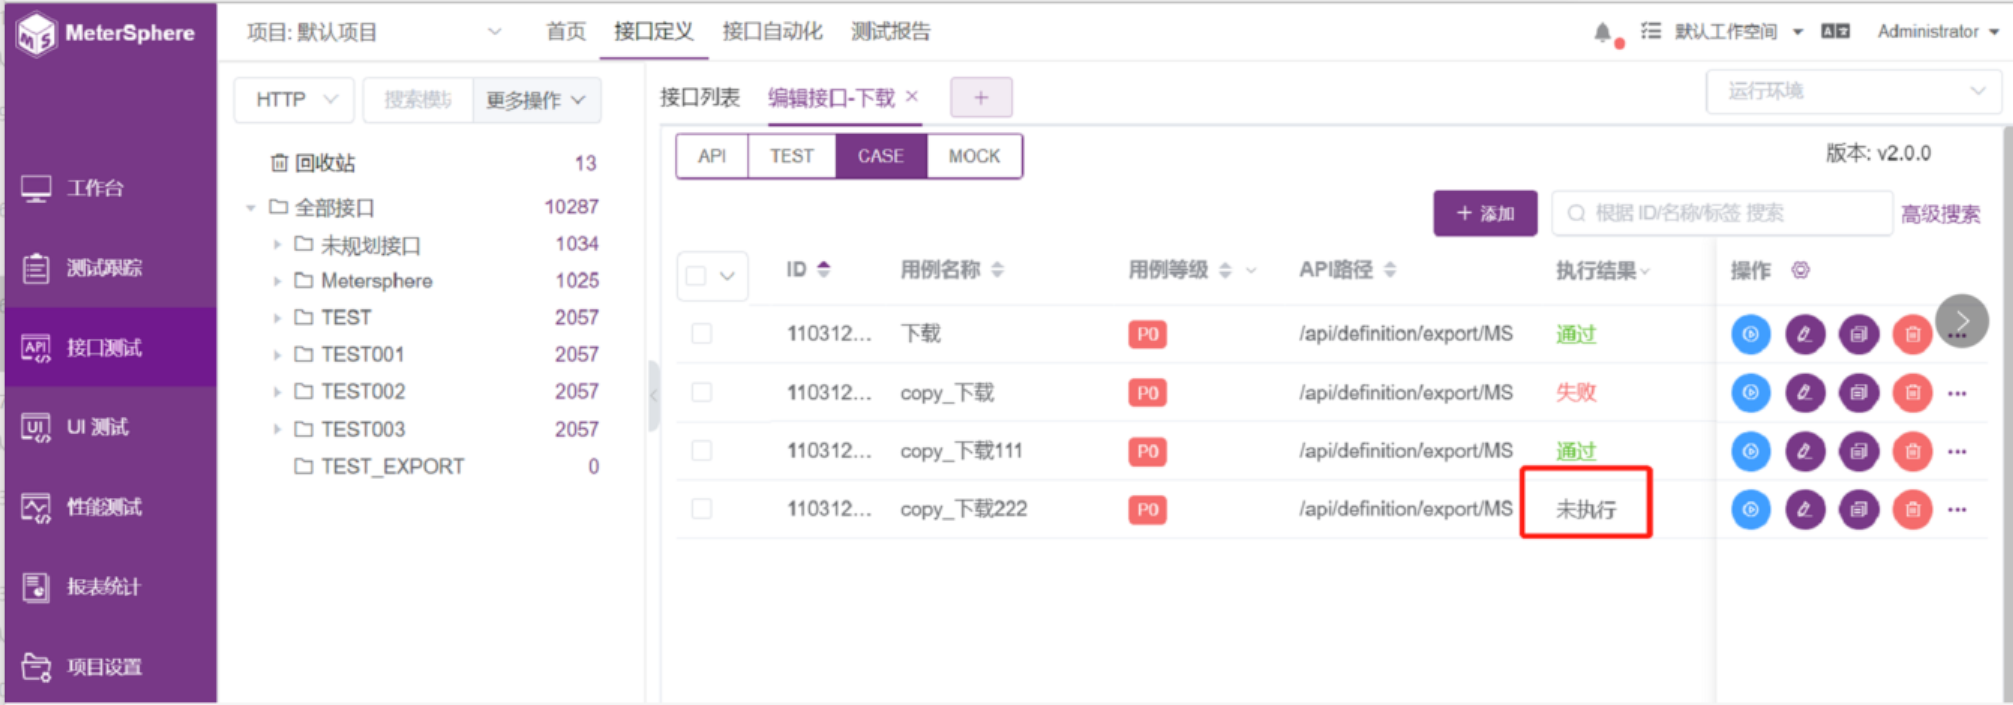Click the + 添加 button
This screenshot has height=705, width=2013.
coord(1485,213)
